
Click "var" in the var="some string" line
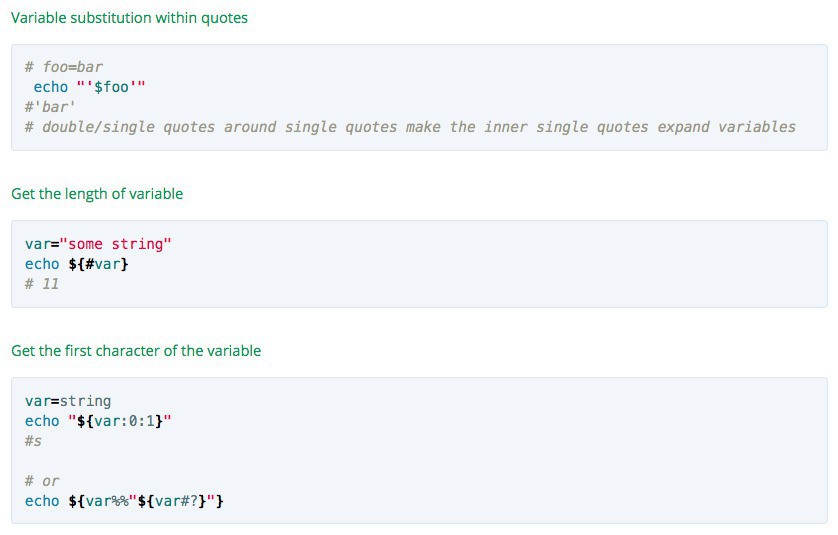(37, 244)
